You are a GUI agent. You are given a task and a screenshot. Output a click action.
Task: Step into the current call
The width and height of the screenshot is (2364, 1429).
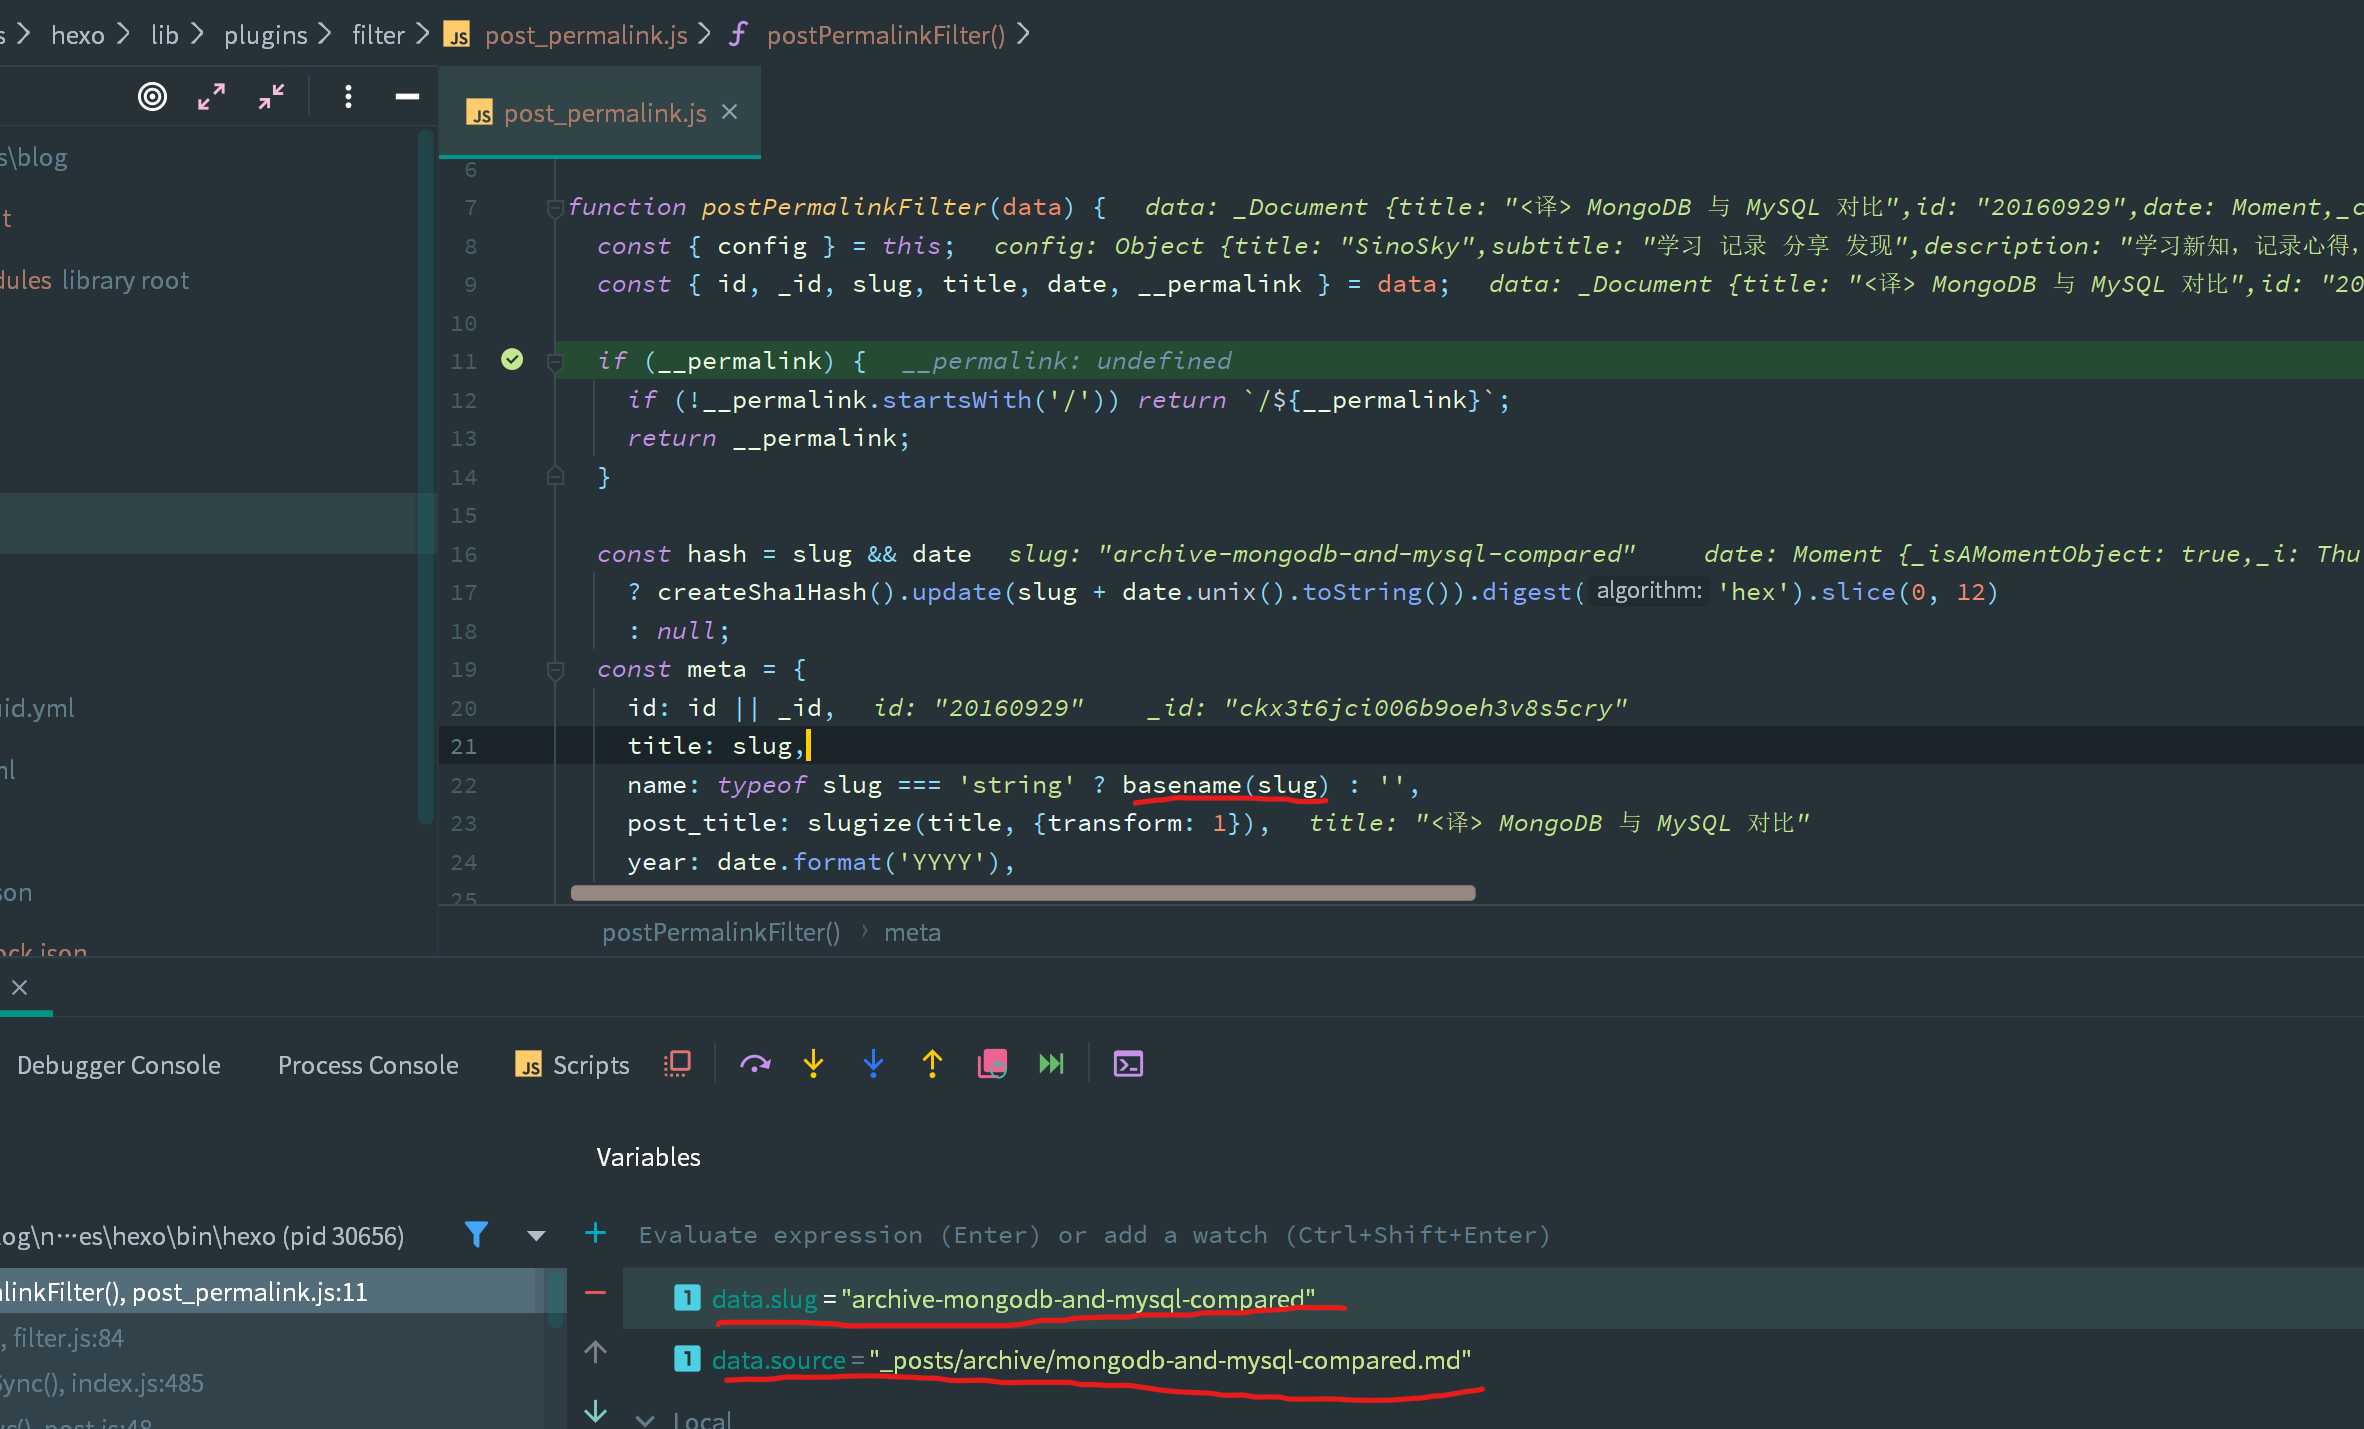click(813, 1063)
